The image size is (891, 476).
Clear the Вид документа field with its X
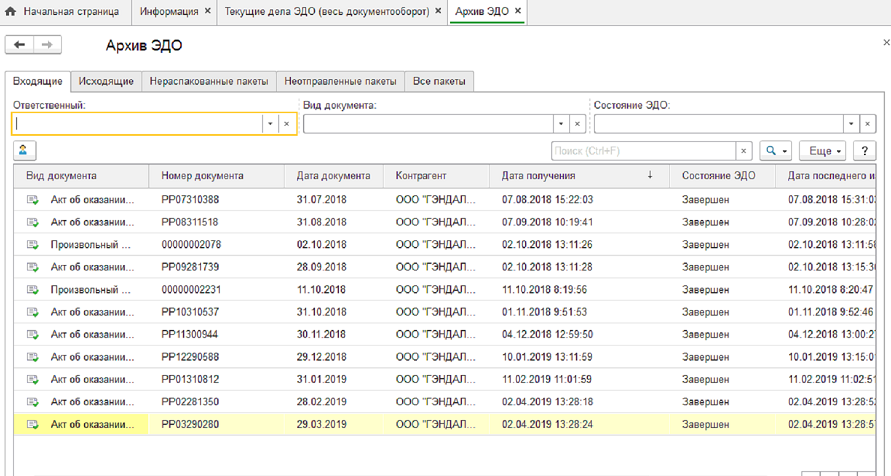pos(576,124)
